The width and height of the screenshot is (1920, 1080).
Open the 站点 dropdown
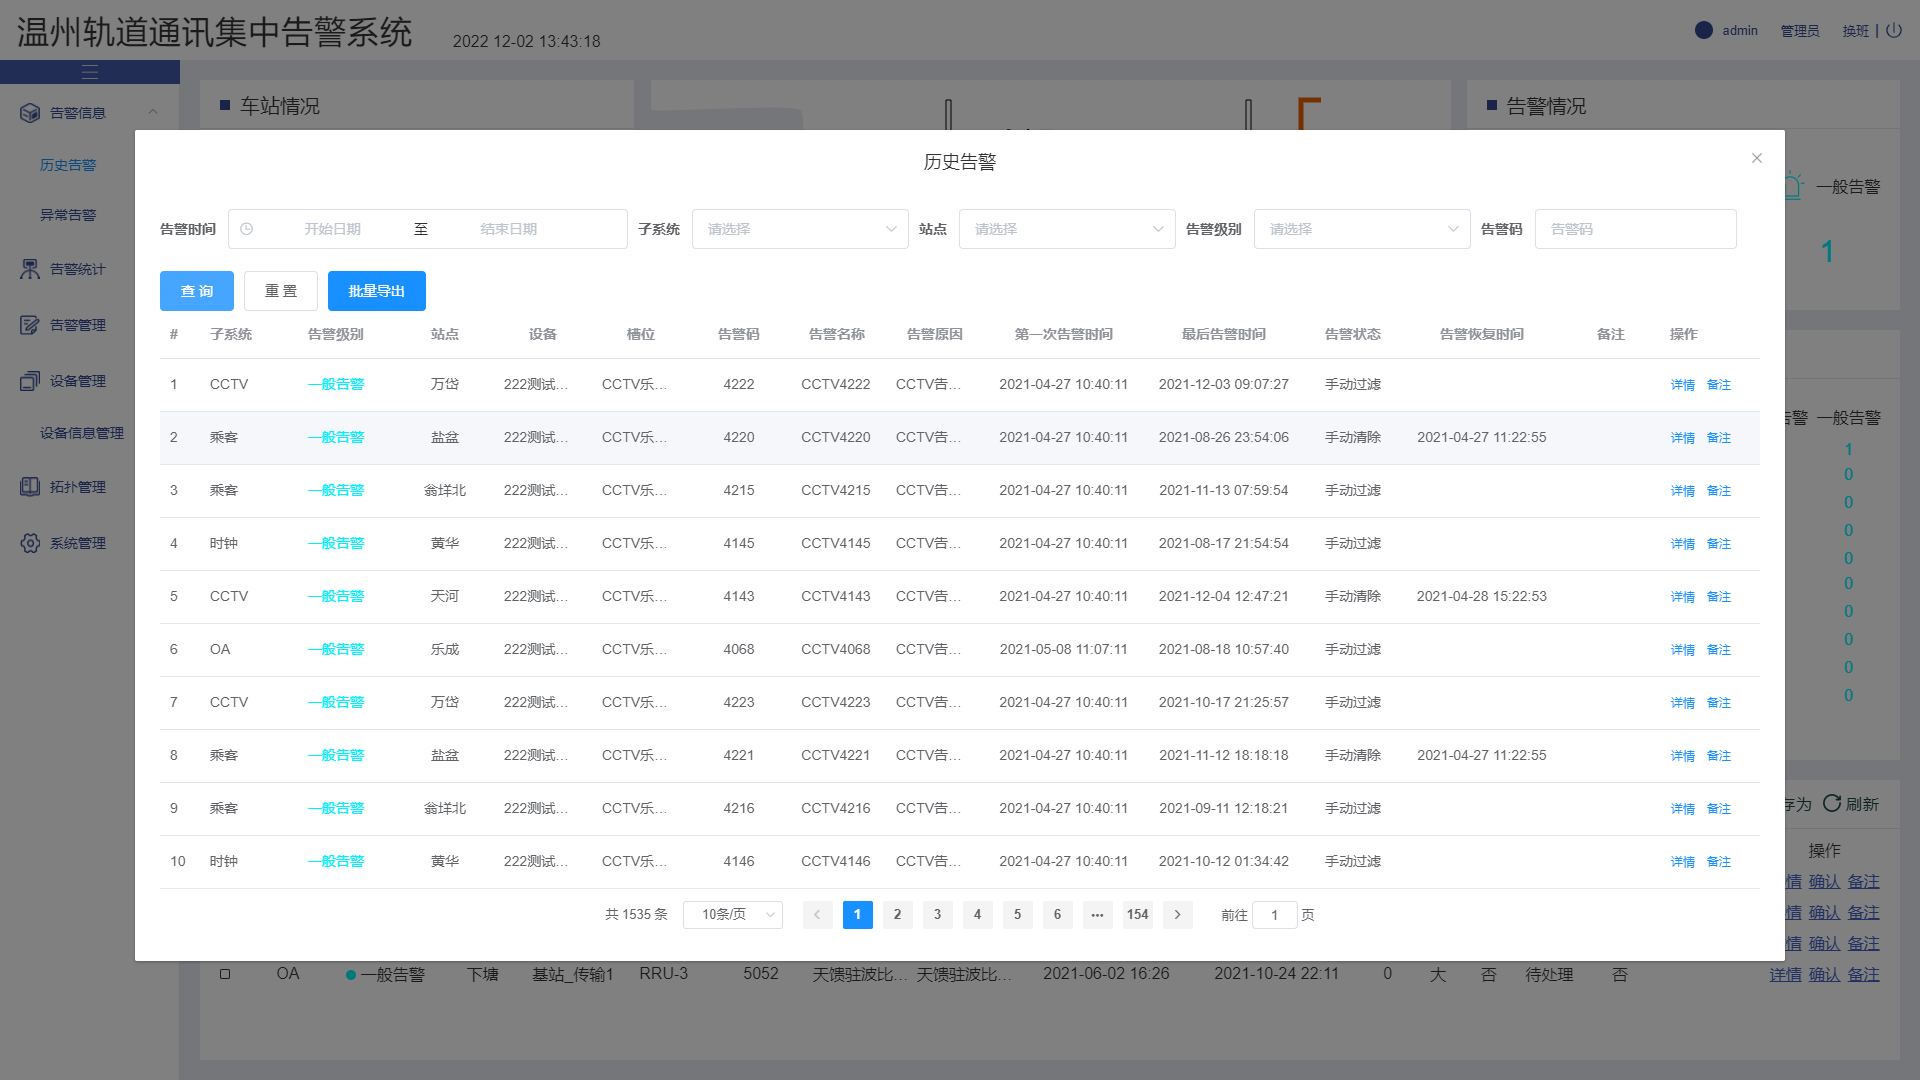pos(1067,229)
